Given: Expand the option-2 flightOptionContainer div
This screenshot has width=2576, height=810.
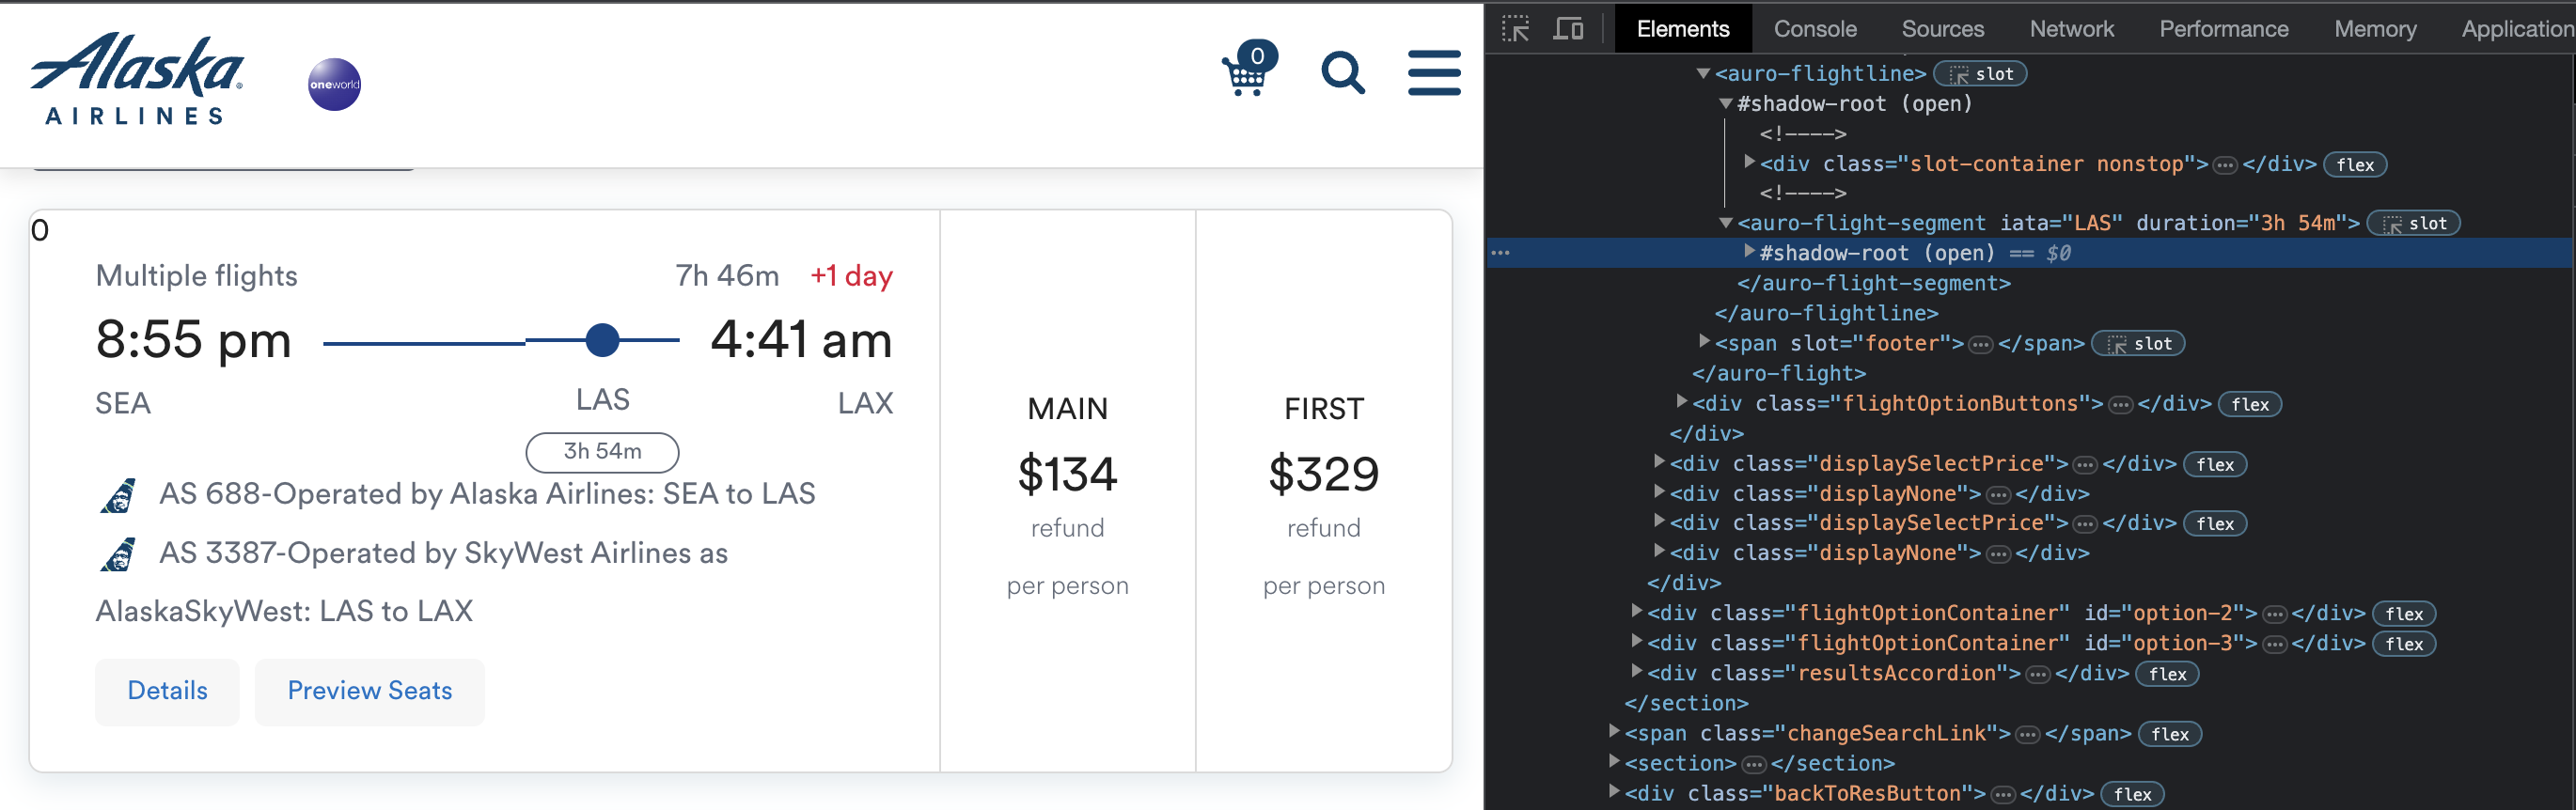Looking at the screenshot, I should (x=1636, y=611).
